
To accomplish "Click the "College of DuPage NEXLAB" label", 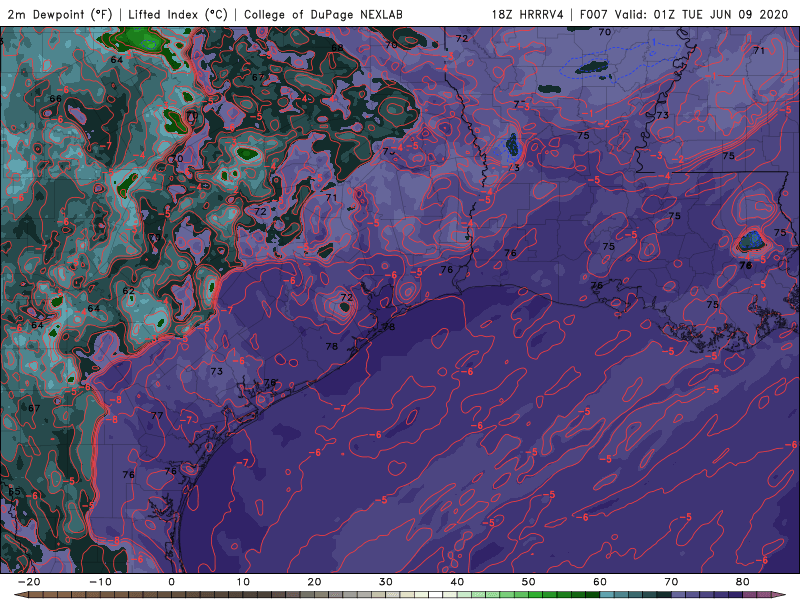I will 323,14.
